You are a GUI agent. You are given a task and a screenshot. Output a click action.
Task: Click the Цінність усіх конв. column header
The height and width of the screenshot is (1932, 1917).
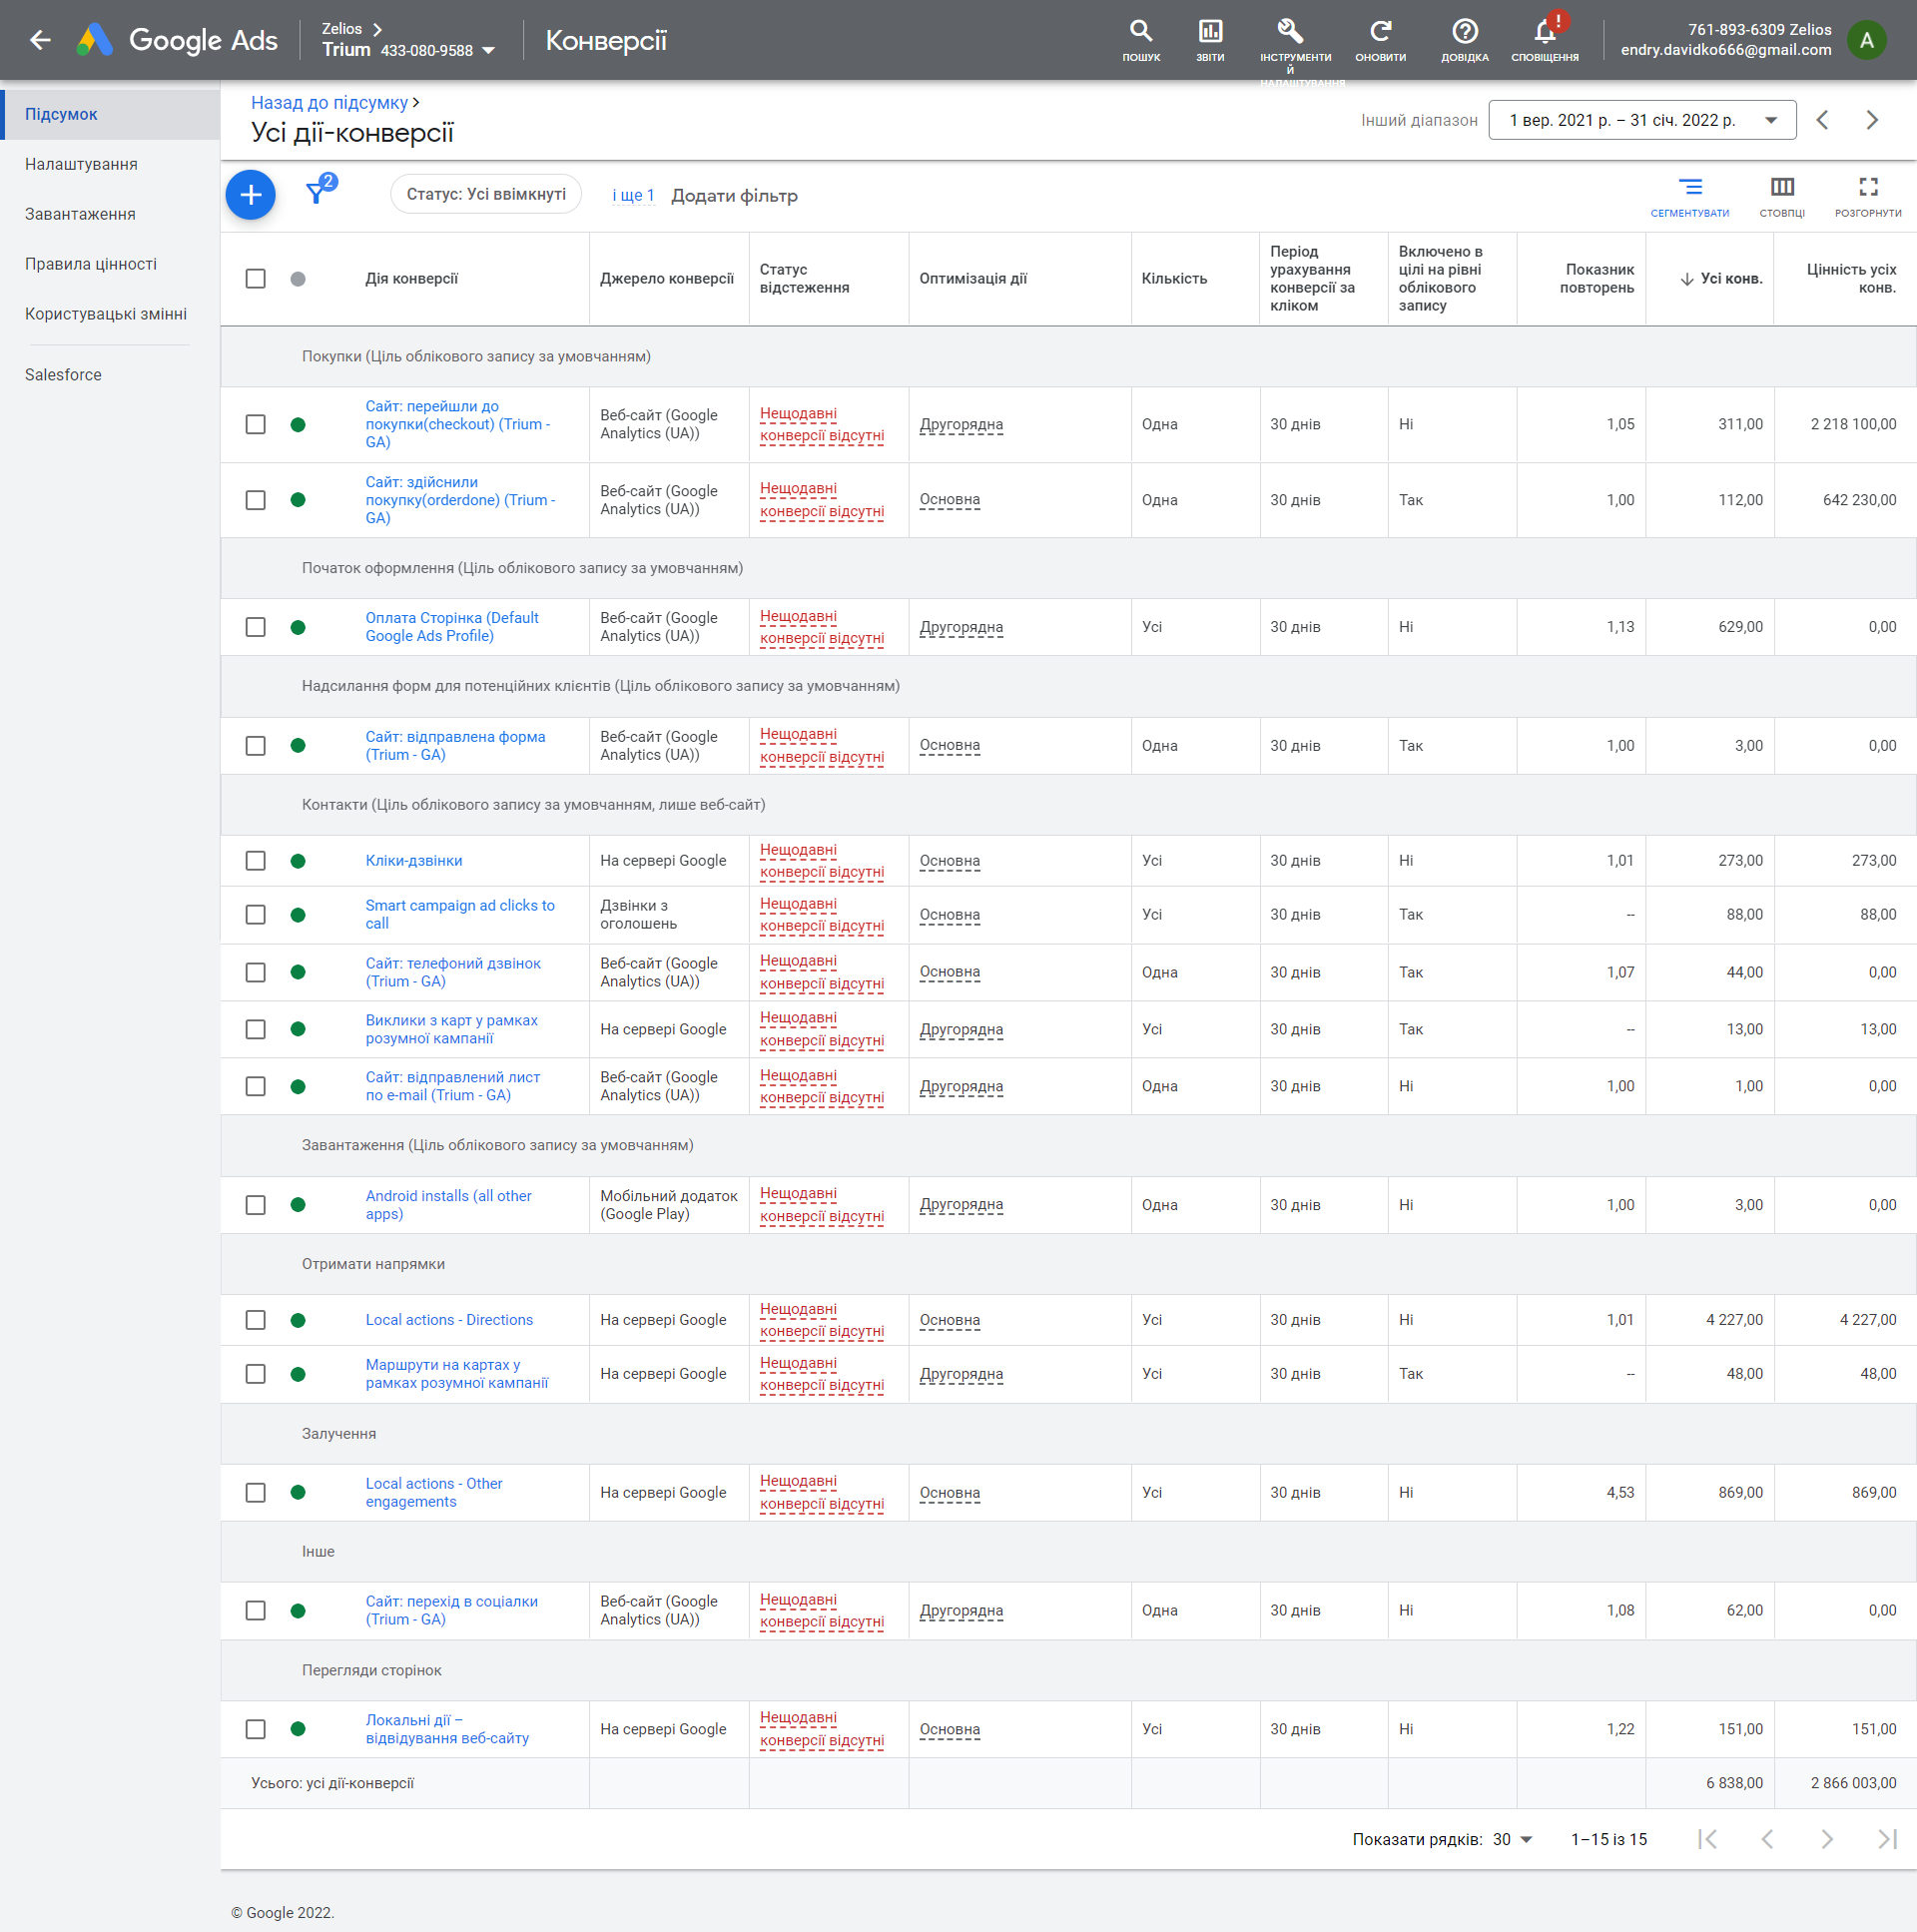(x=1850, y=279)
